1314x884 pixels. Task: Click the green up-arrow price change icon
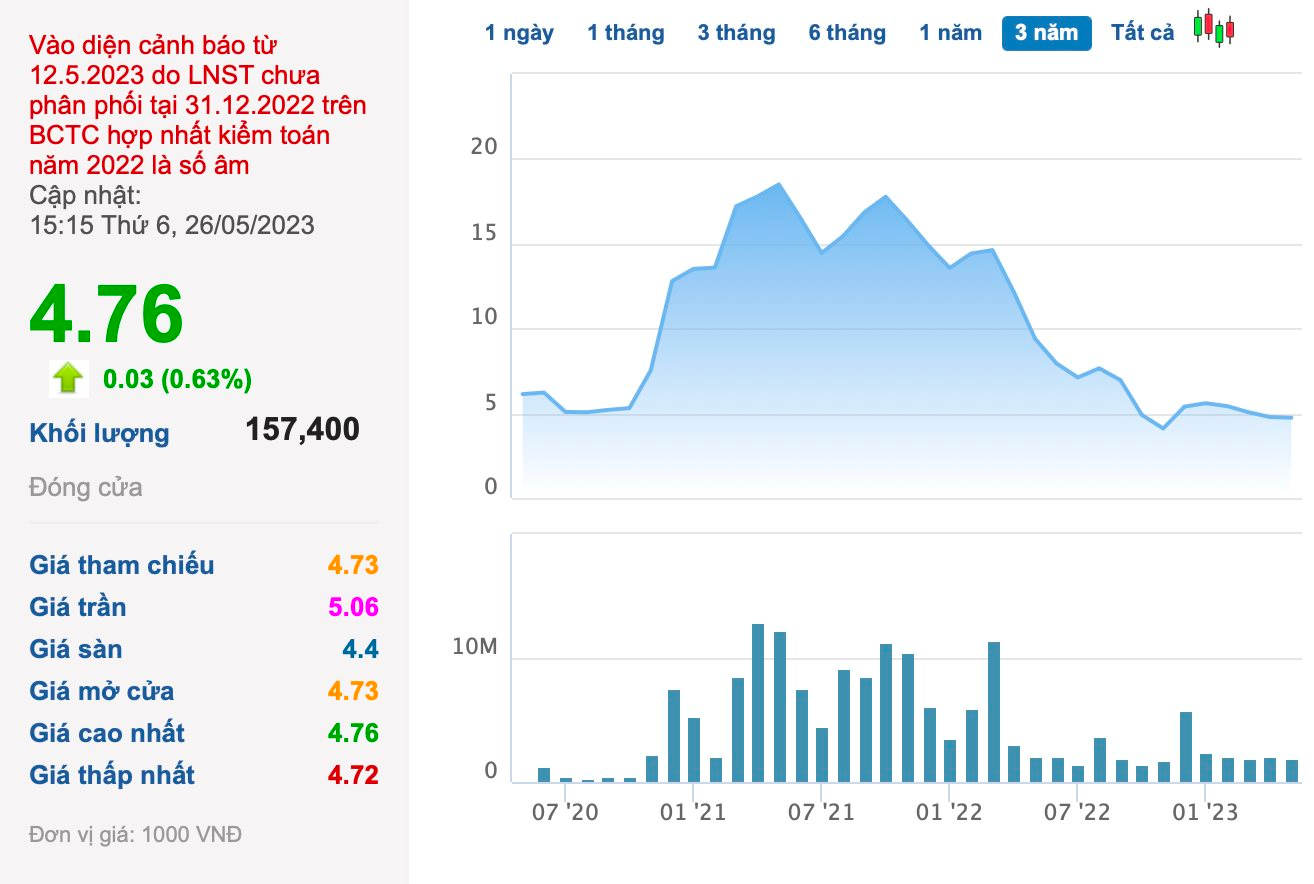[x=68, y=378]
